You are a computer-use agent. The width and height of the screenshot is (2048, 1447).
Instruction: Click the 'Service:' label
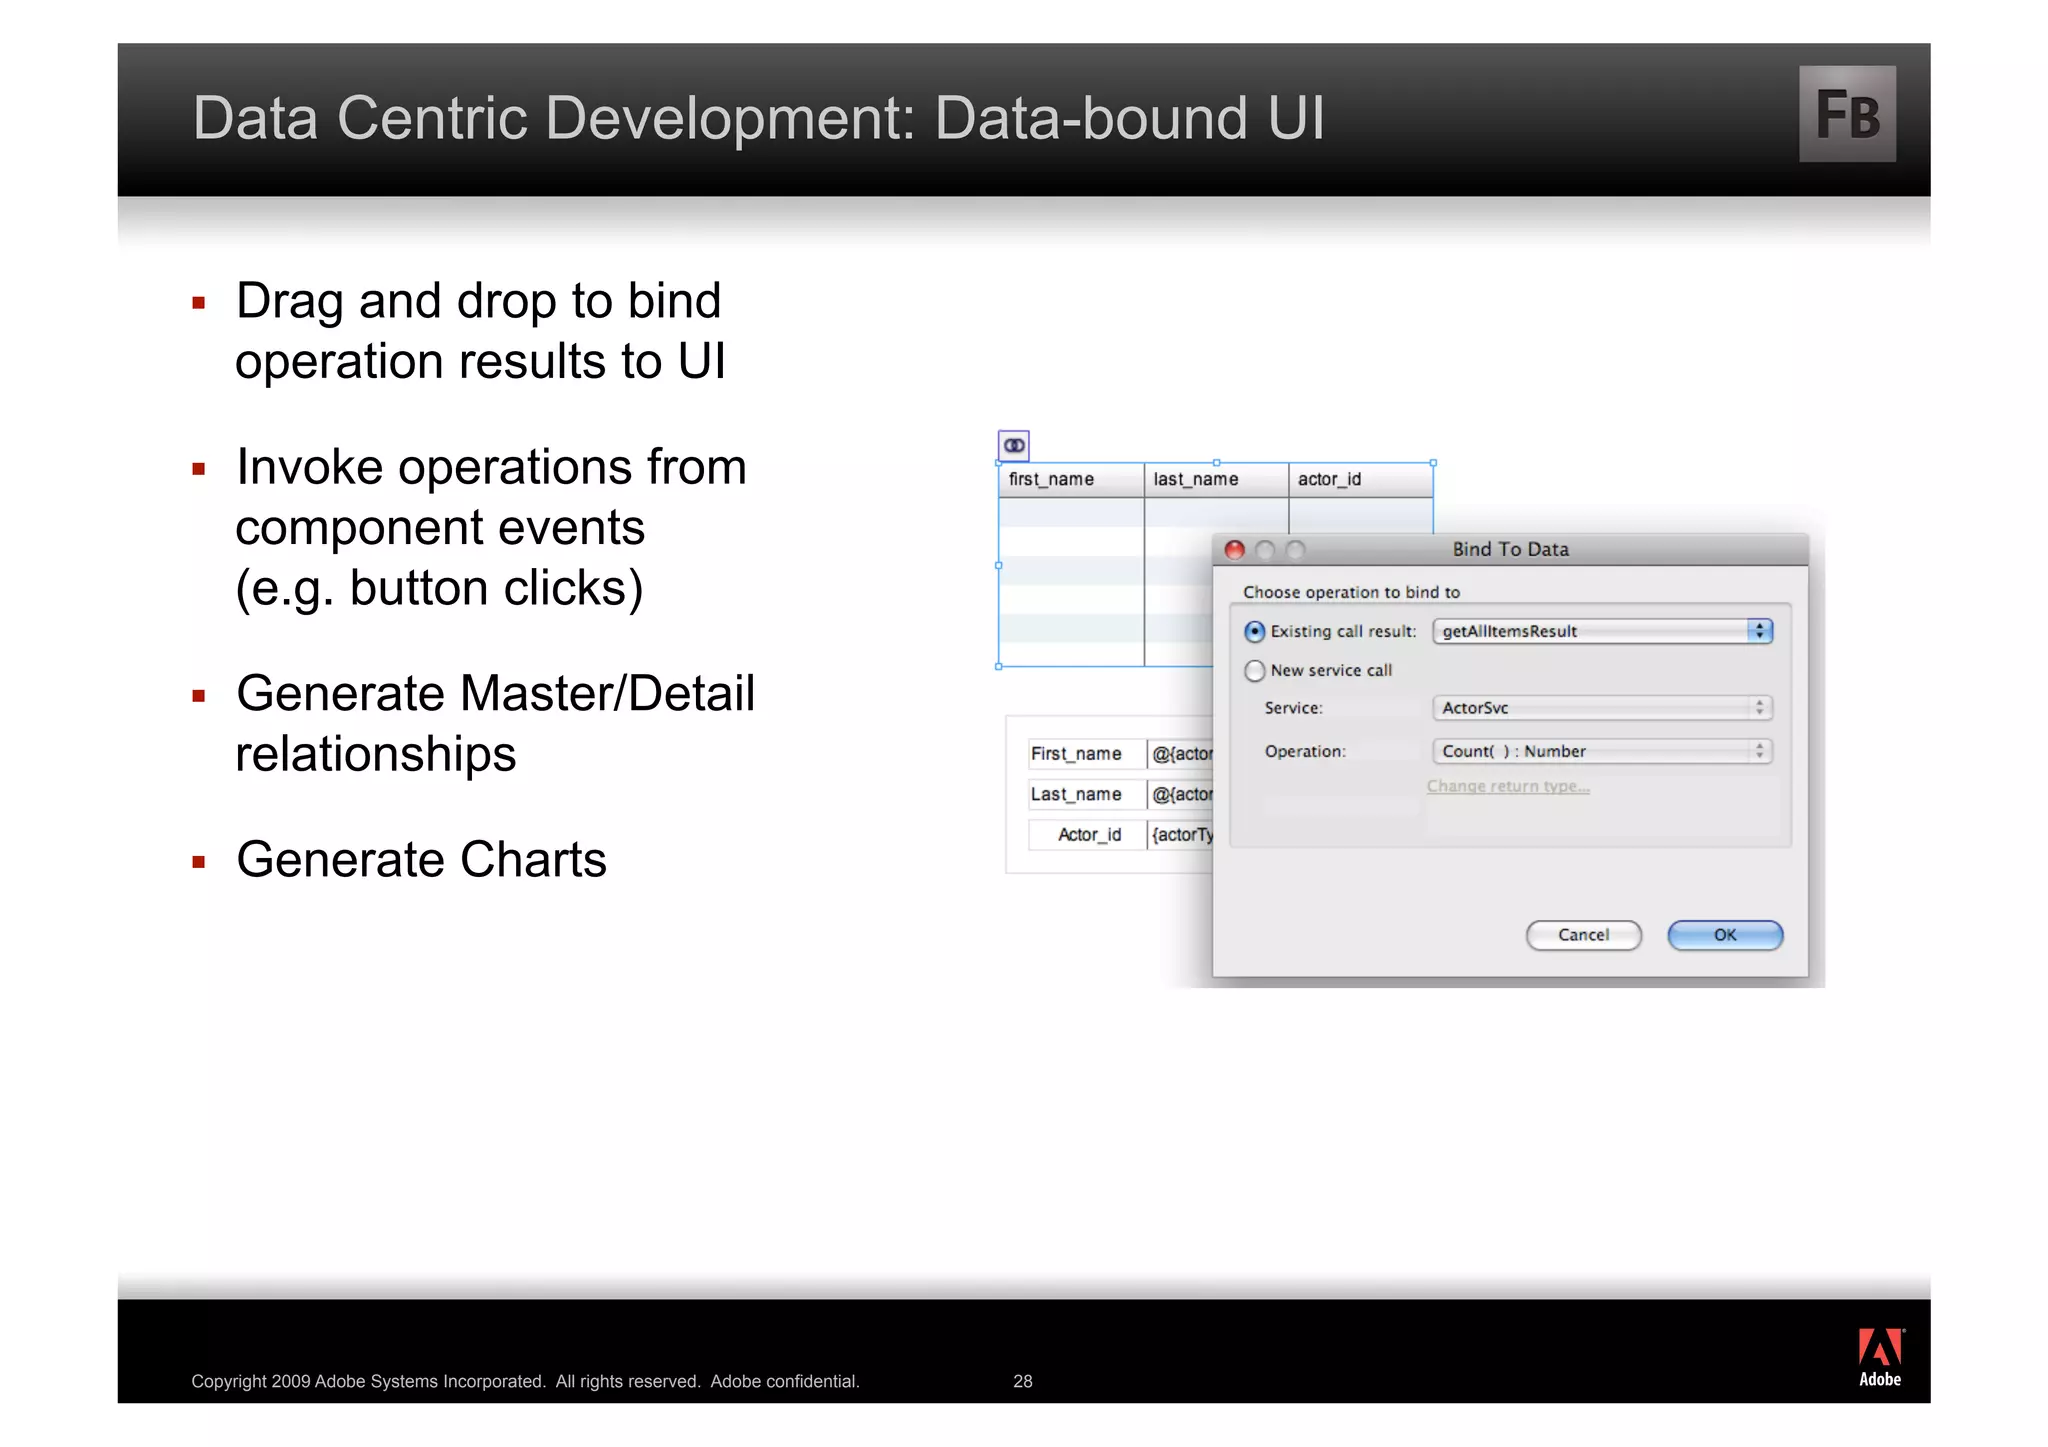click(1293, 708)
